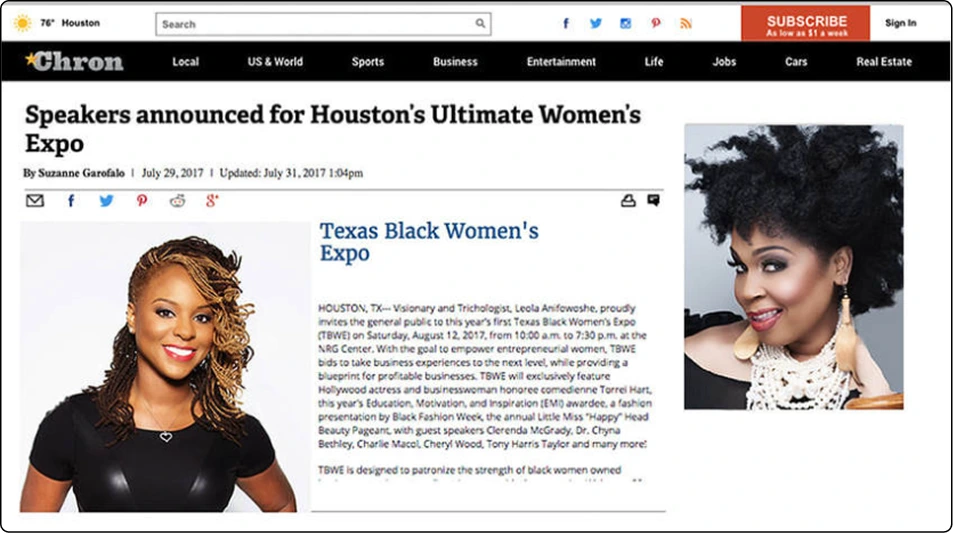Screen dimensions: 953x533
Task: Open the Twitter icon in top header
Action: [x=596, y=23]
